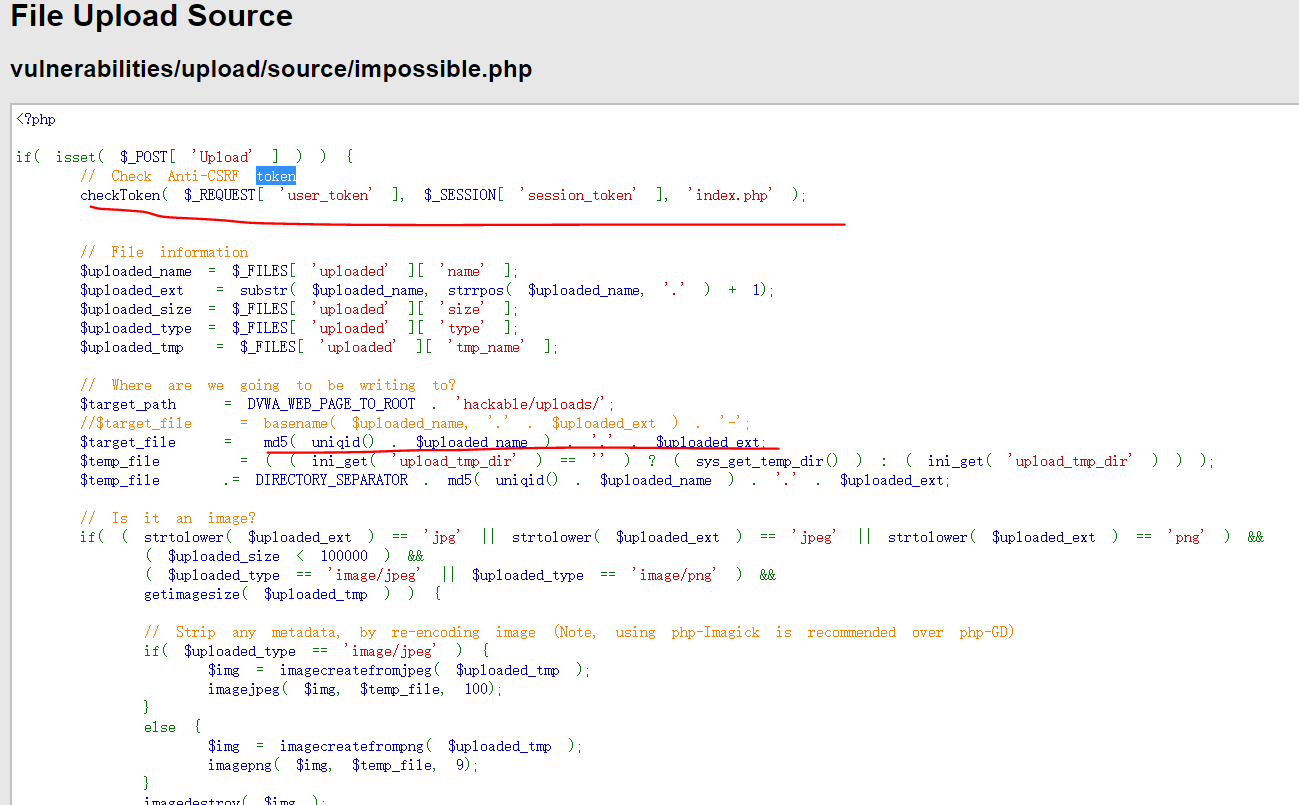Click the 'else' keyword
This screenshot has width=1299, height=805.
click(160, 727)
